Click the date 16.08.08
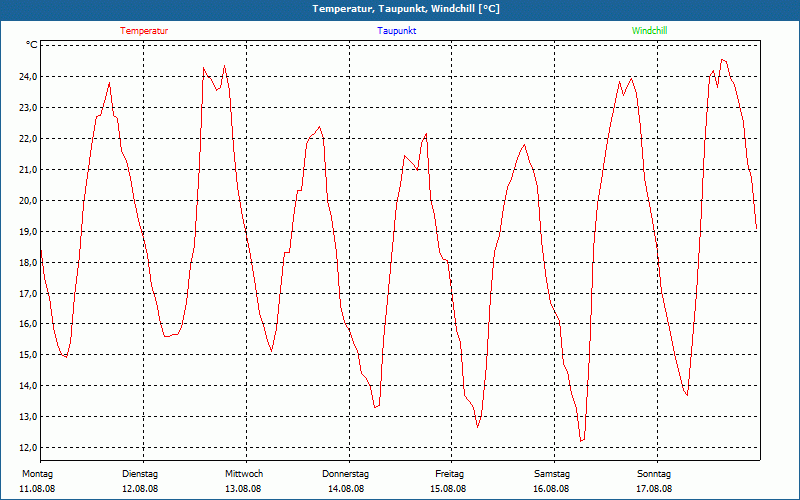Screen dimensions: 800x500 tap(551, 489)
